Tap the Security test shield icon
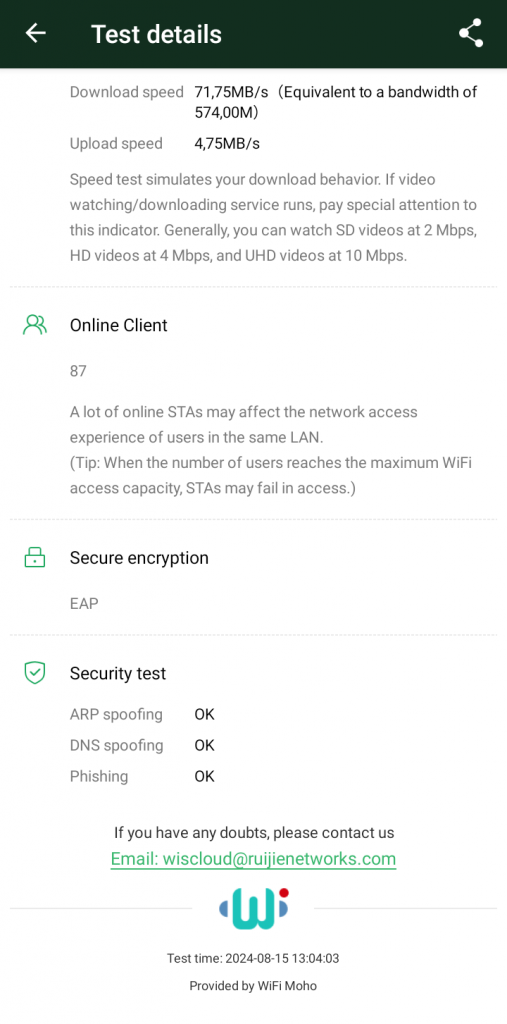Screen dimensions: 507x1024 pyautogui.click(x=35, y=673)
